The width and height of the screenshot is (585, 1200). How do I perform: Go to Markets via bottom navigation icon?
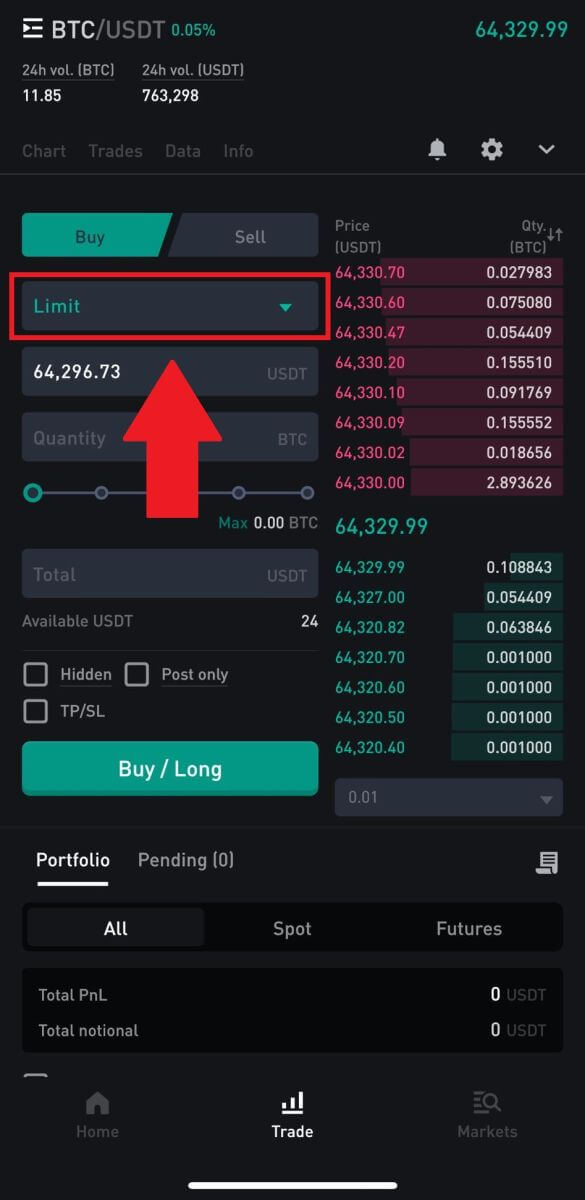coord(487,1112)
